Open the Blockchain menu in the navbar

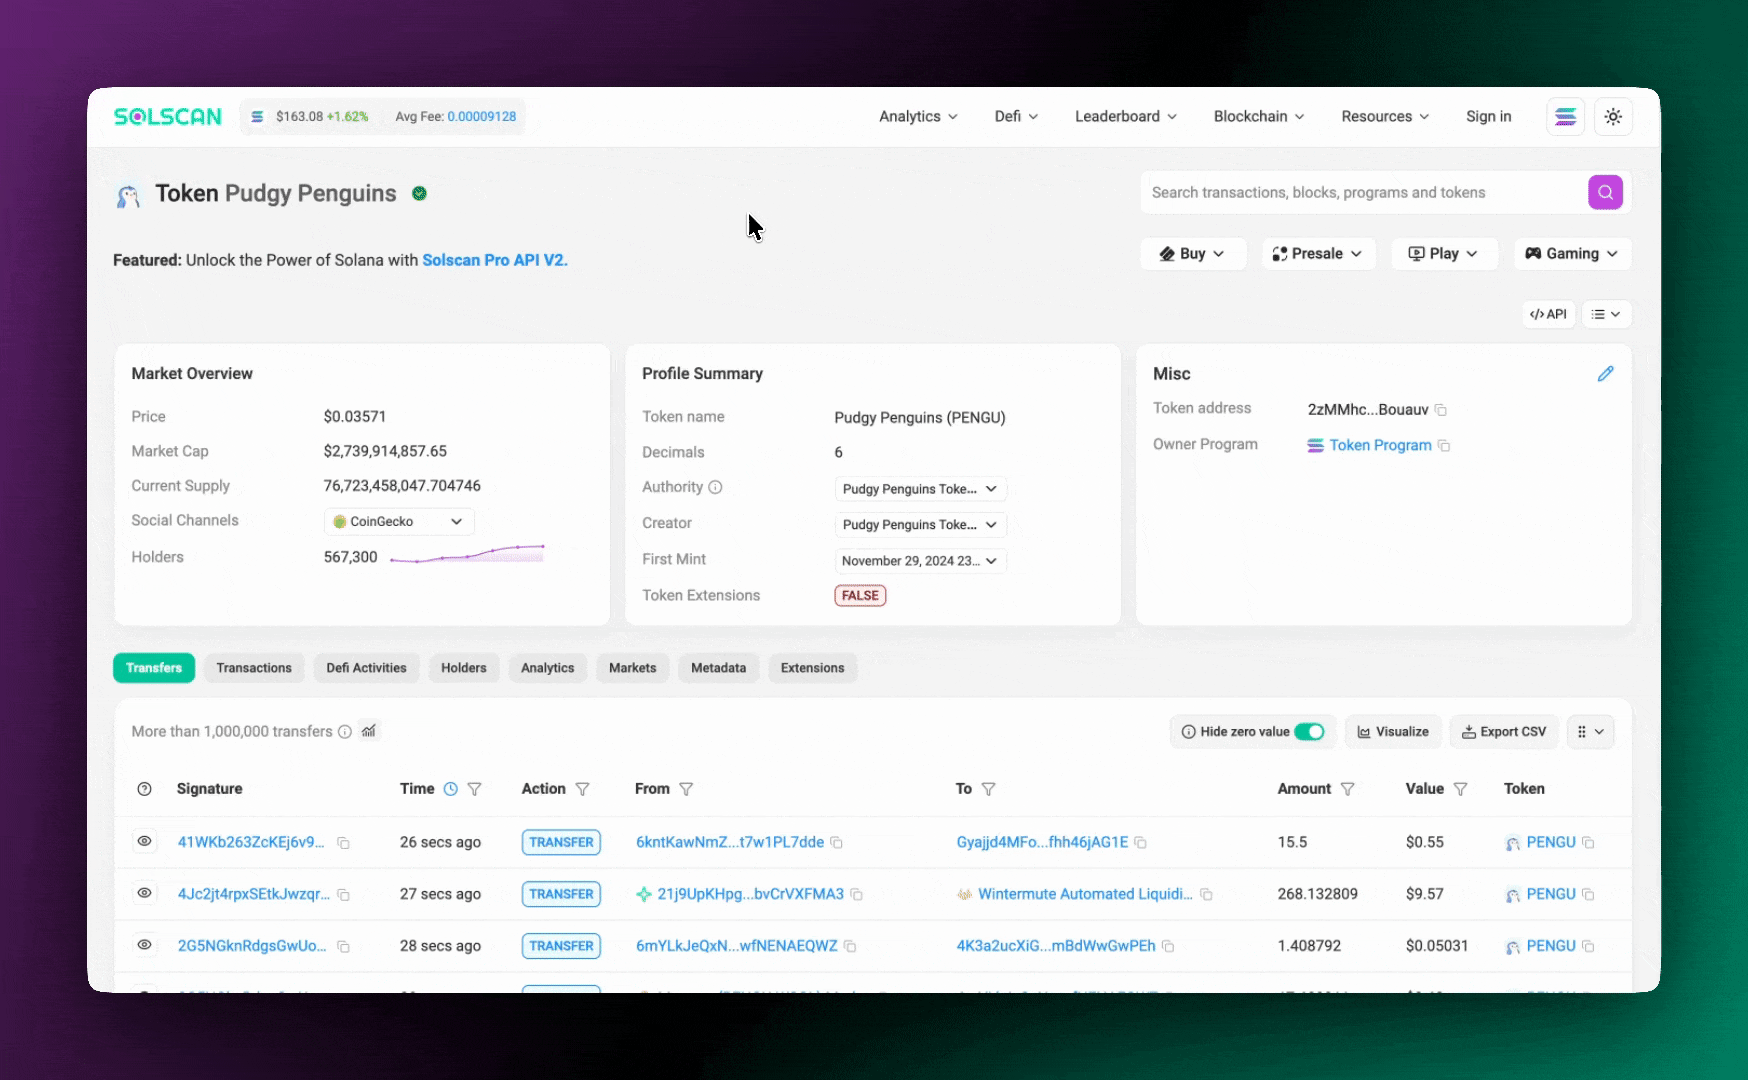coord(1258,116)
